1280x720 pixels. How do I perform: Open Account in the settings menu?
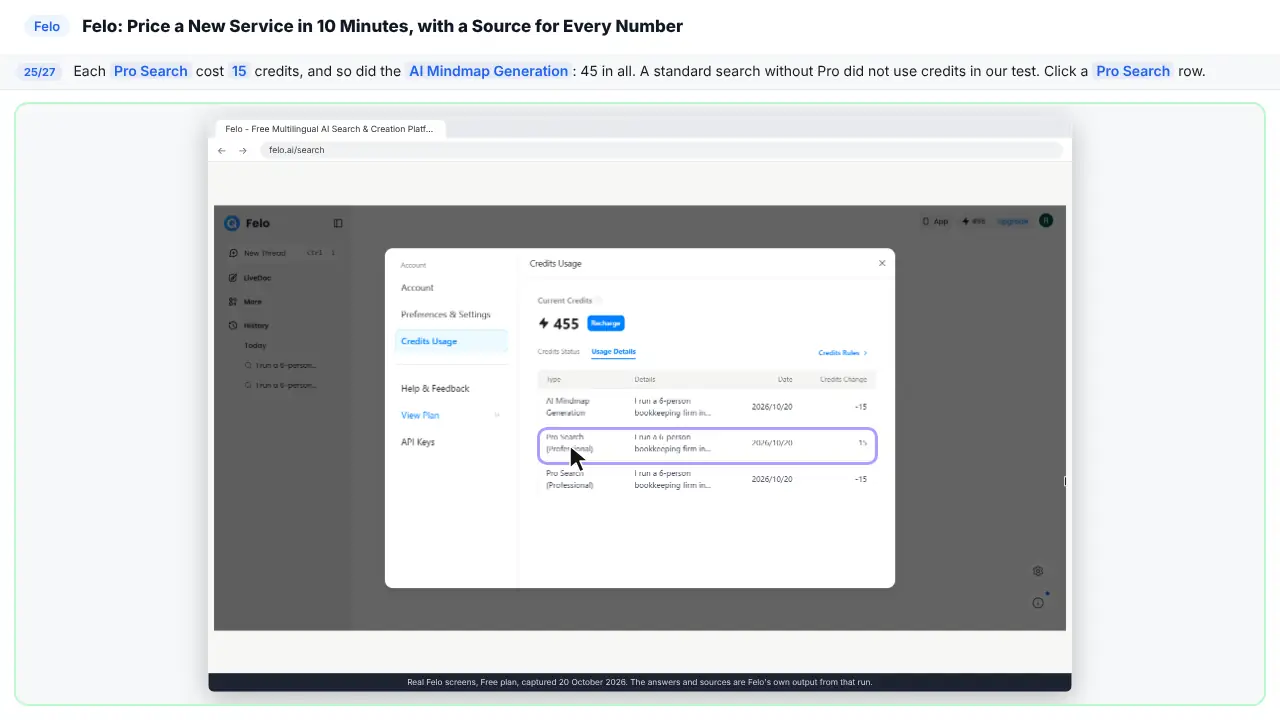pos(417,288)
